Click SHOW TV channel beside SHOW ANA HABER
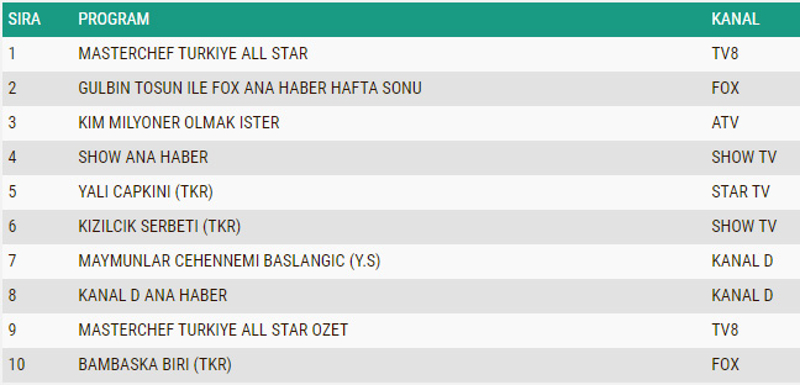Viewport: 800px width, 385px height. (x=744, y=157)
